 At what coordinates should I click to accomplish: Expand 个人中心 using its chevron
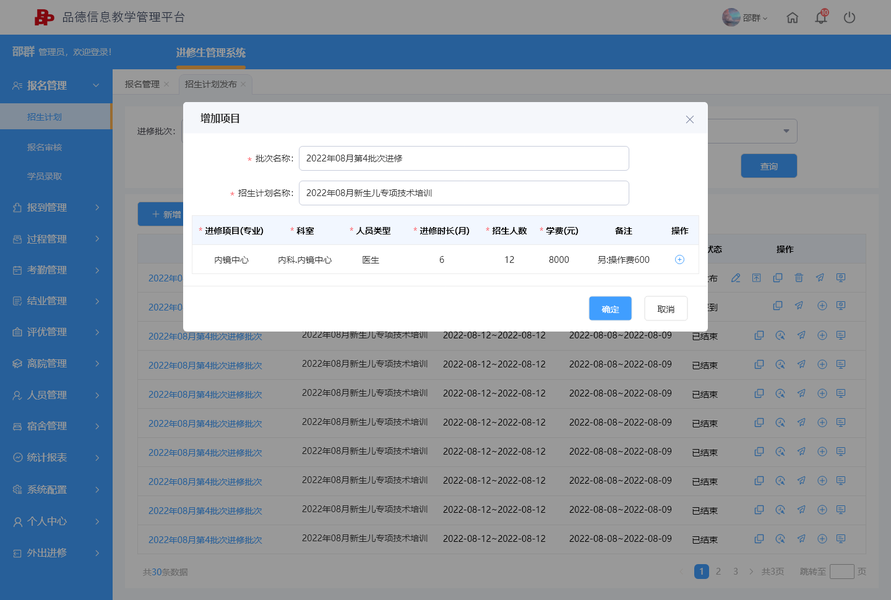coord(97,521)
